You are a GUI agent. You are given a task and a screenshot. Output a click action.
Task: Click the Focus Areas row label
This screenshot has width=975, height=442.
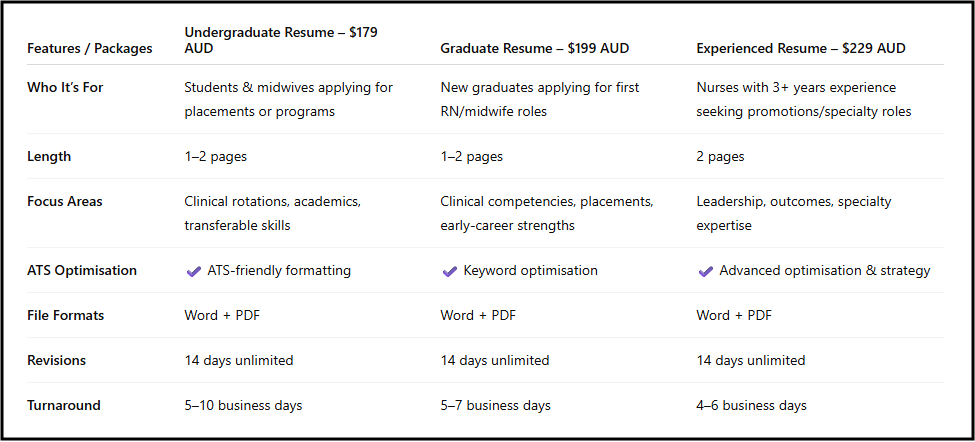65,202
